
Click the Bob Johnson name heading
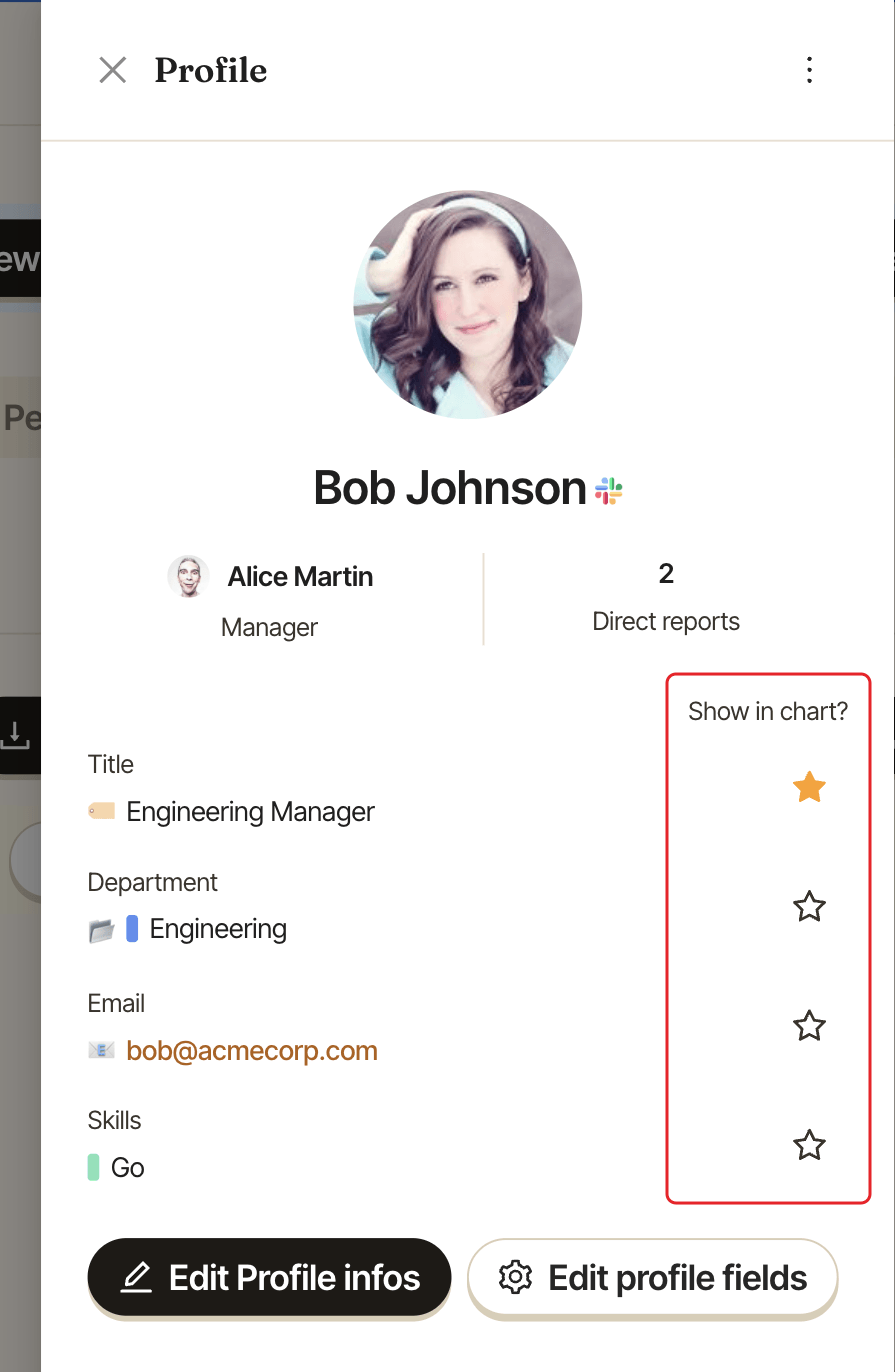point(450,488)
